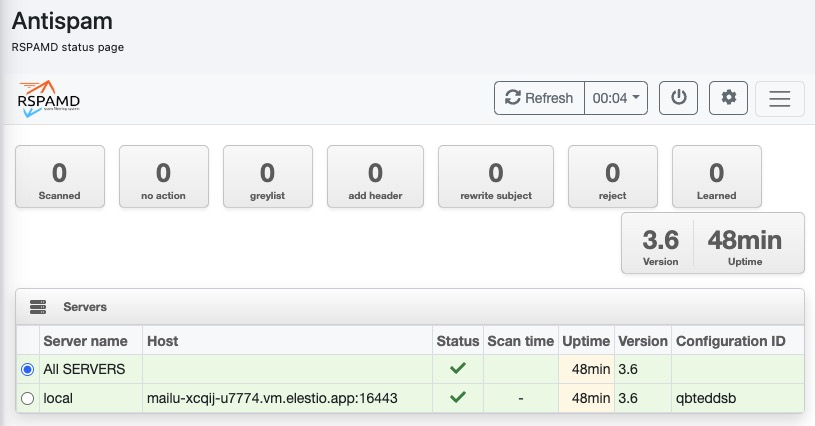Click the green status checkmark for All SERVERS
This screenshot has height=426, width=815.
(x=458, y=369)
